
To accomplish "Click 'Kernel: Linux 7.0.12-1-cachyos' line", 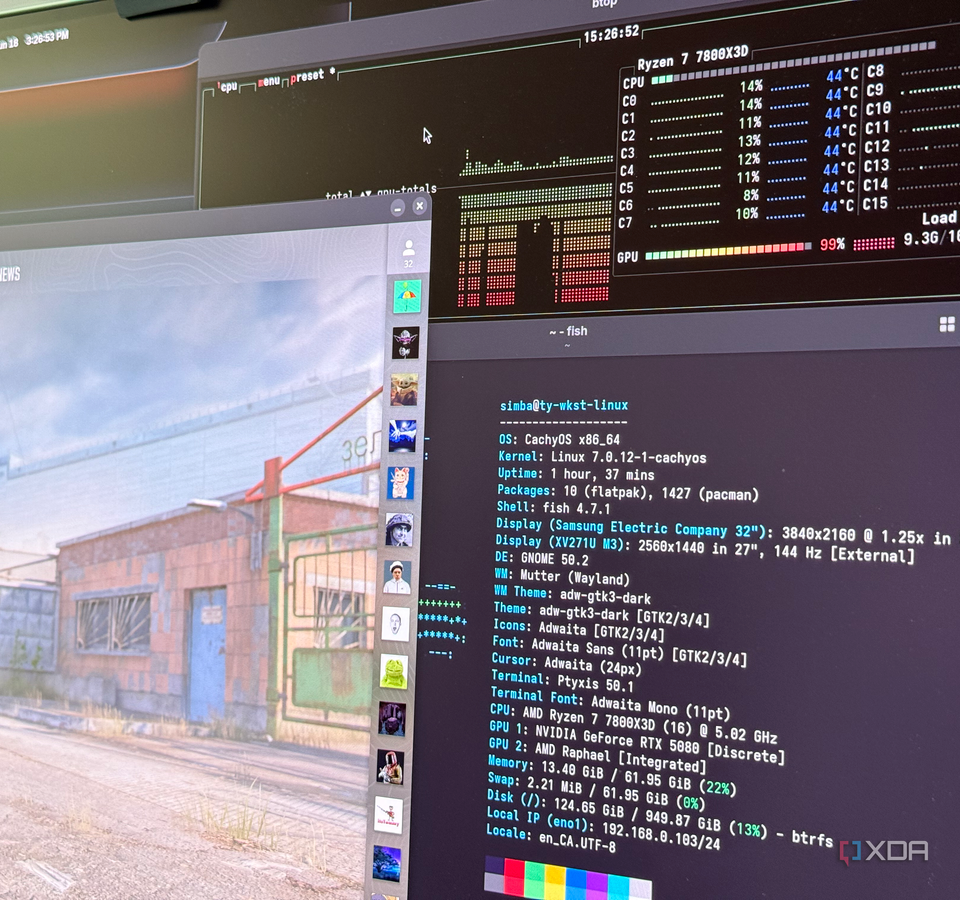I will [x=602, y=457].
